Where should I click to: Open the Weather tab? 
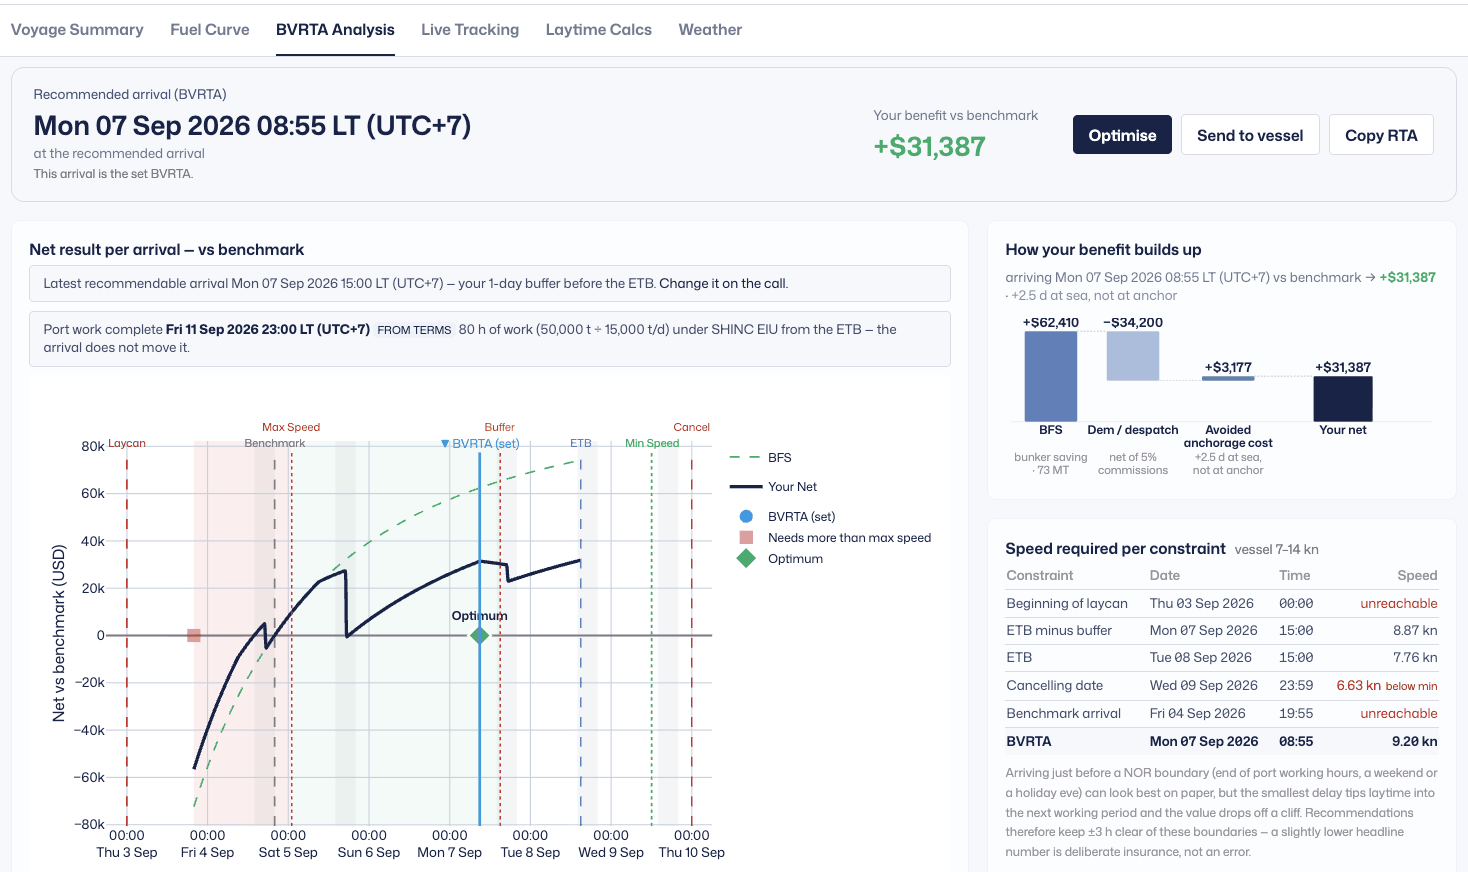coord(710,30)
